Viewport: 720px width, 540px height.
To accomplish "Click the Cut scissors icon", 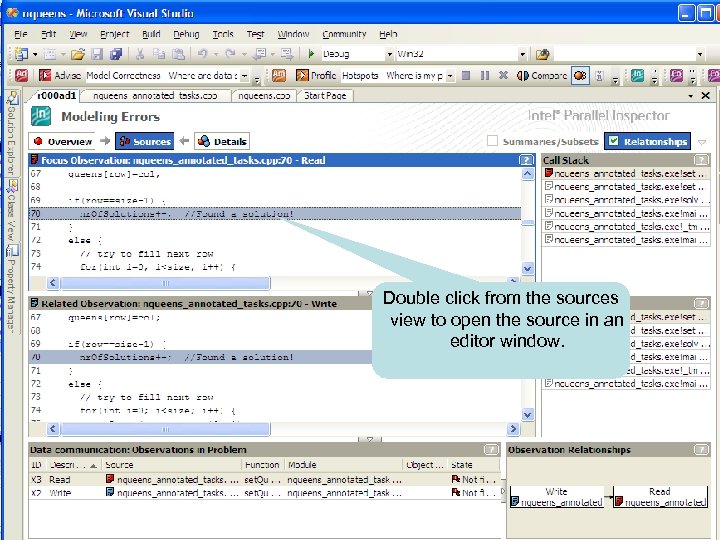I will click(x=140, y=54).
